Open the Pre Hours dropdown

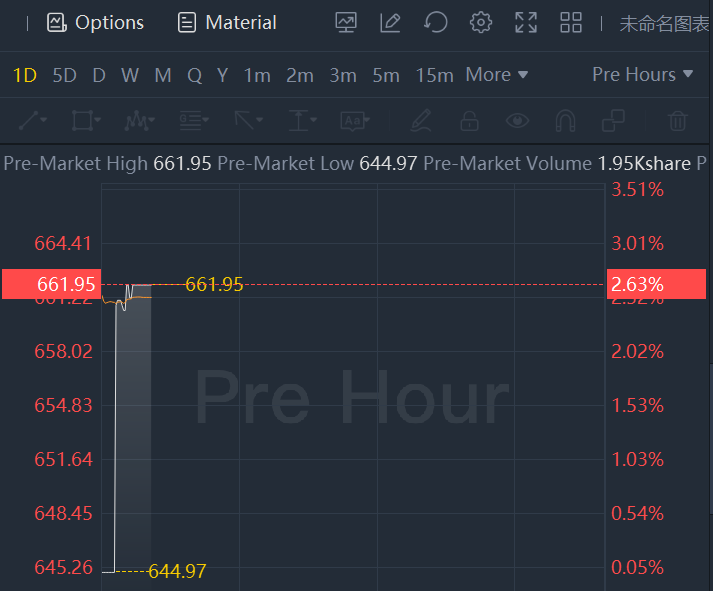point(642,75)
